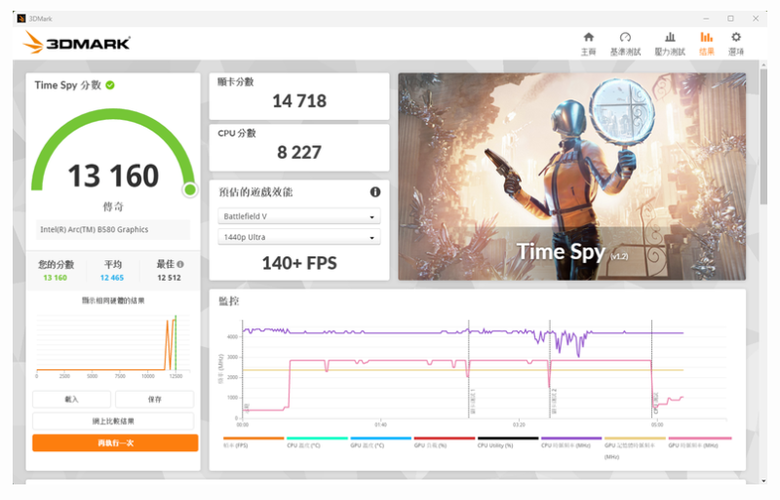Toggle the pink GPU clock (MHz) legend
The width and height of the screenshot is (780, 500).
pyautogui.click(x=700, y=442)
